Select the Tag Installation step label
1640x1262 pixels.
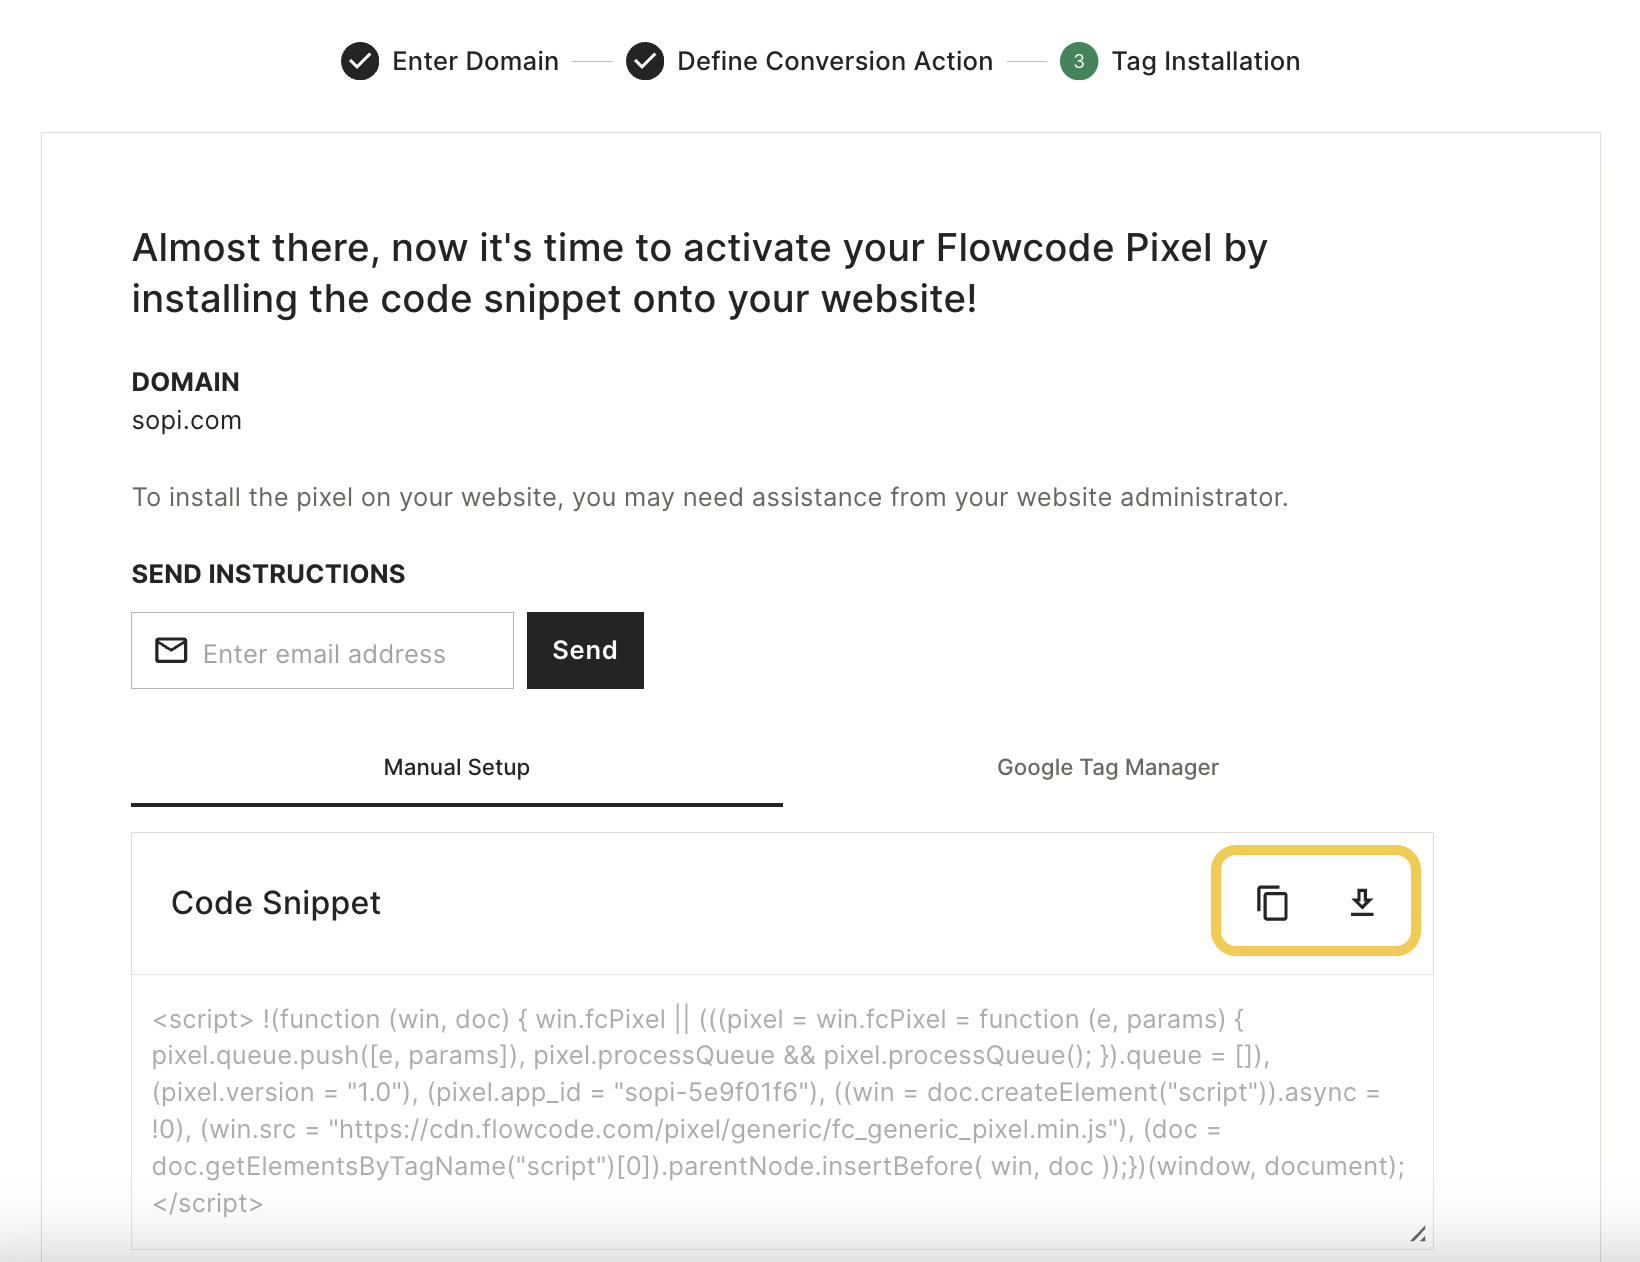click(1206, 61)
